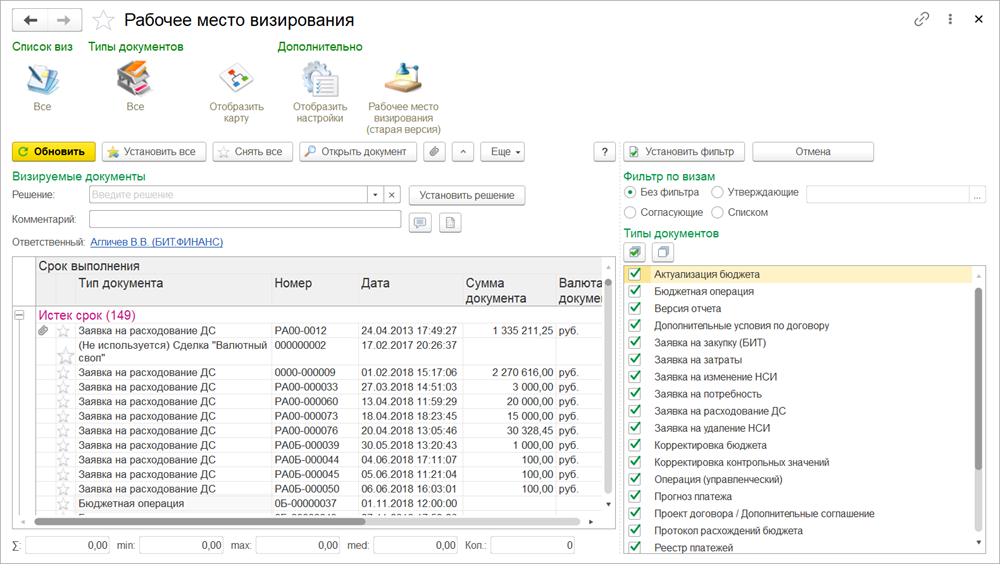The height and width of the screenshot is (564, 1000).
Task: Add window to favorites star icon
Action: coord(102,20)
